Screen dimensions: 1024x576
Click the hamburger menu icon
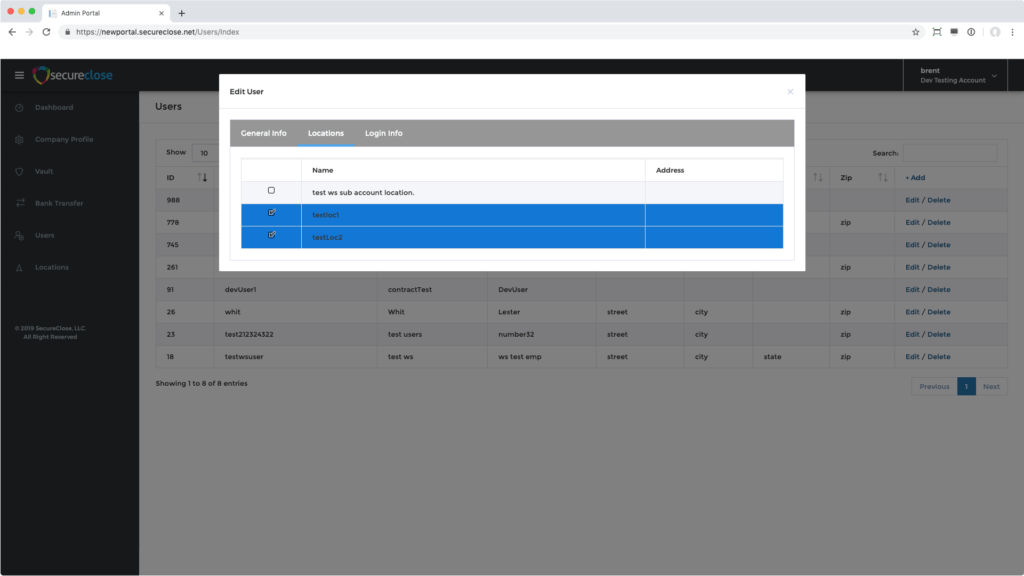(19, 76)
